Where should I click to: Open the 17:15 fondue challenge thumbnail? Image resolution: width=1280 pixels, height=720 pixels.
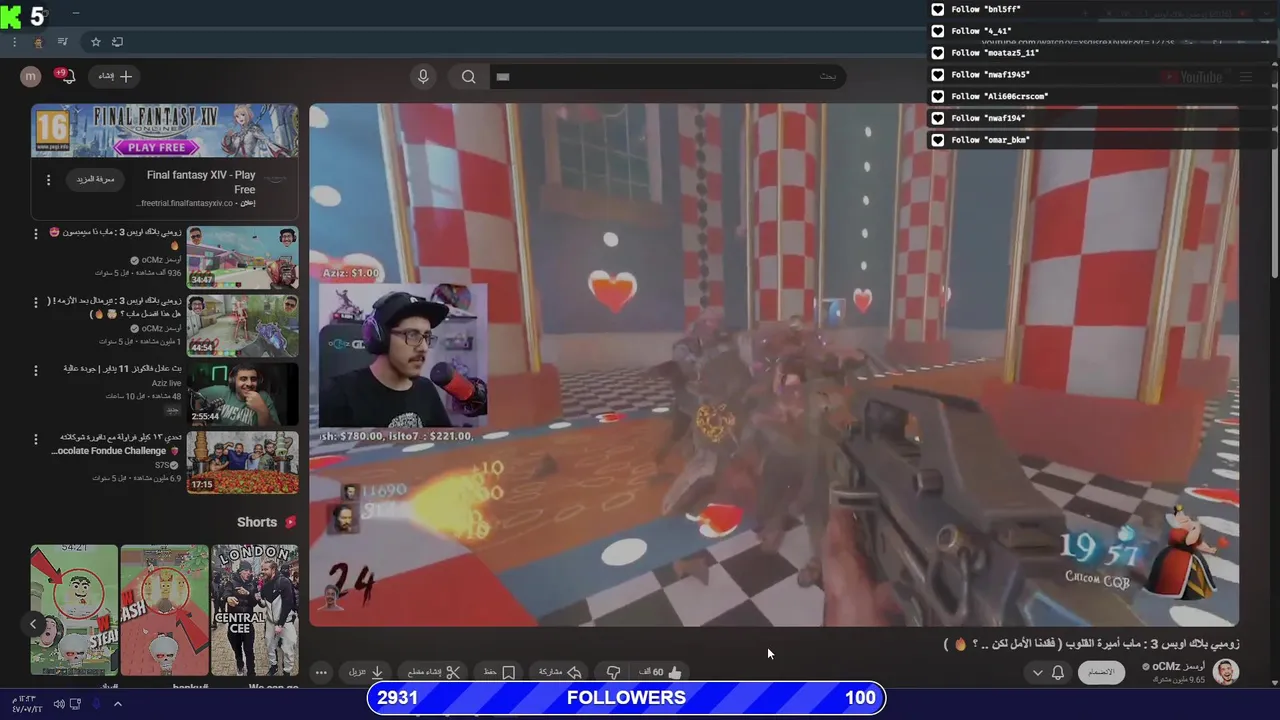[243, 463]
